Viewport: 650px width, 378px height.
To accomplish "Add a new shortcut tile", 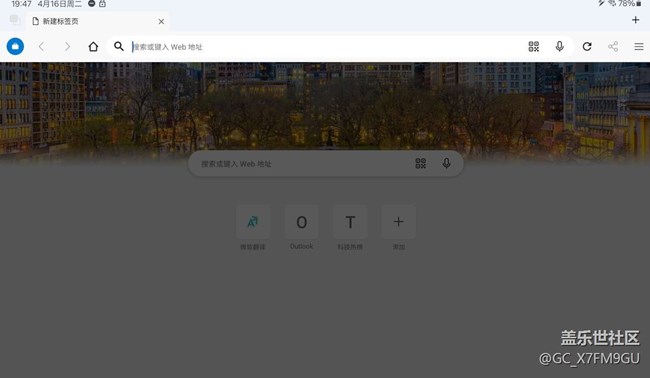I will pyautogui.click(x=398, y=222).
